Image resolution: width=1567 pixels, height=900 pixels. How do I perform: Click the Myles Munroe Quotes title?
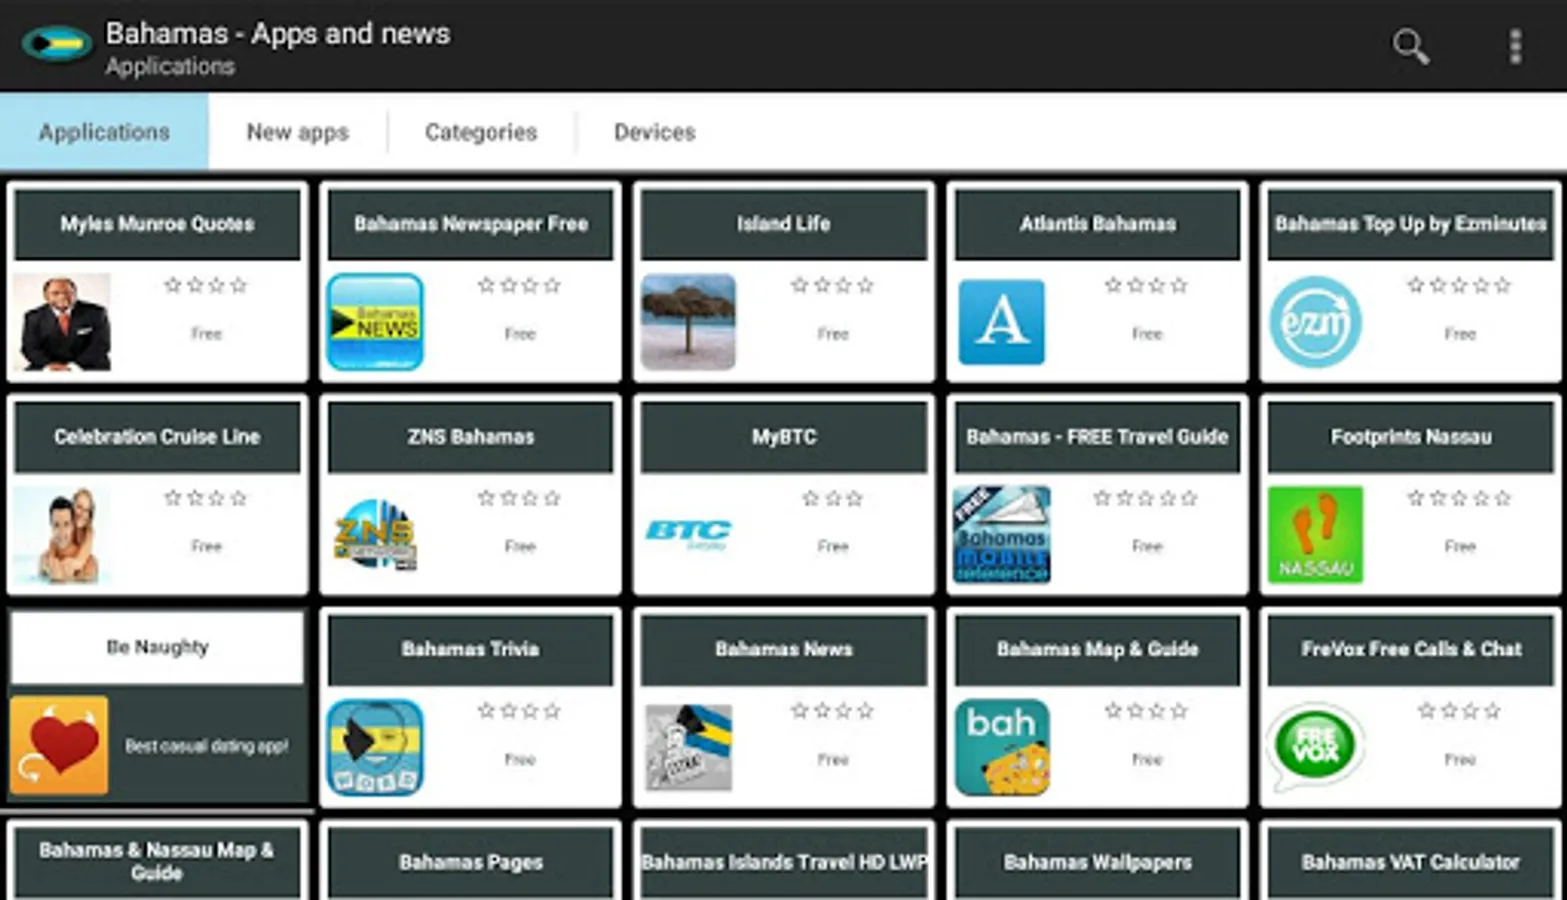(x=157, y=224)
